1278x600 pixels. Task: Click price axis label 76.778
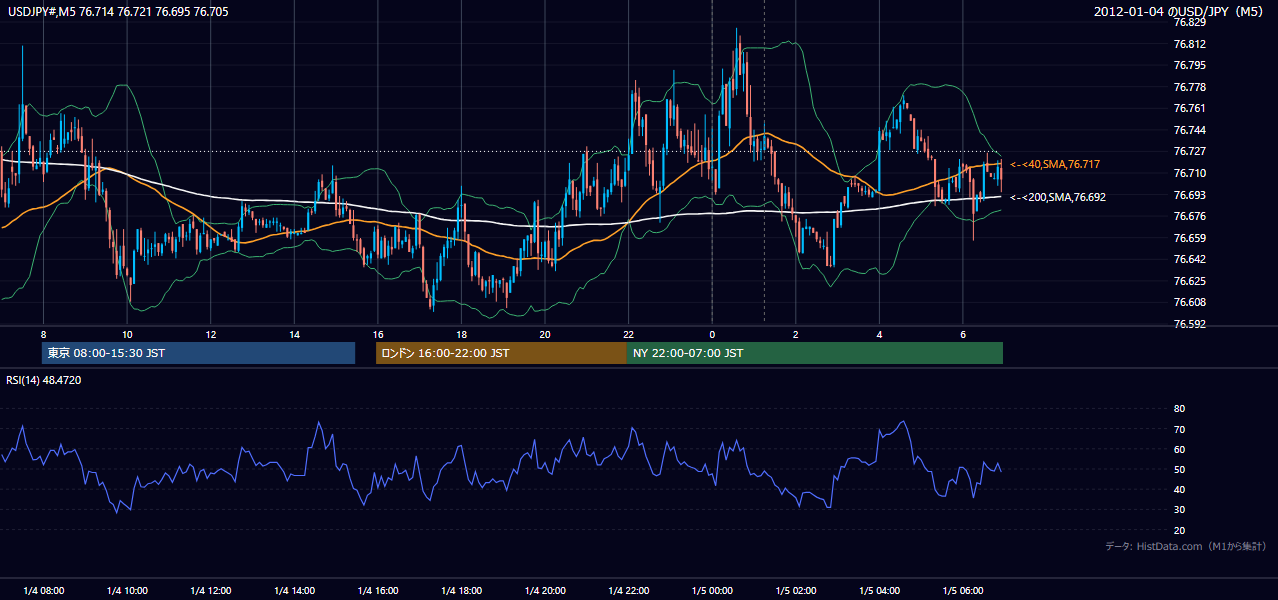[1191, 87]
